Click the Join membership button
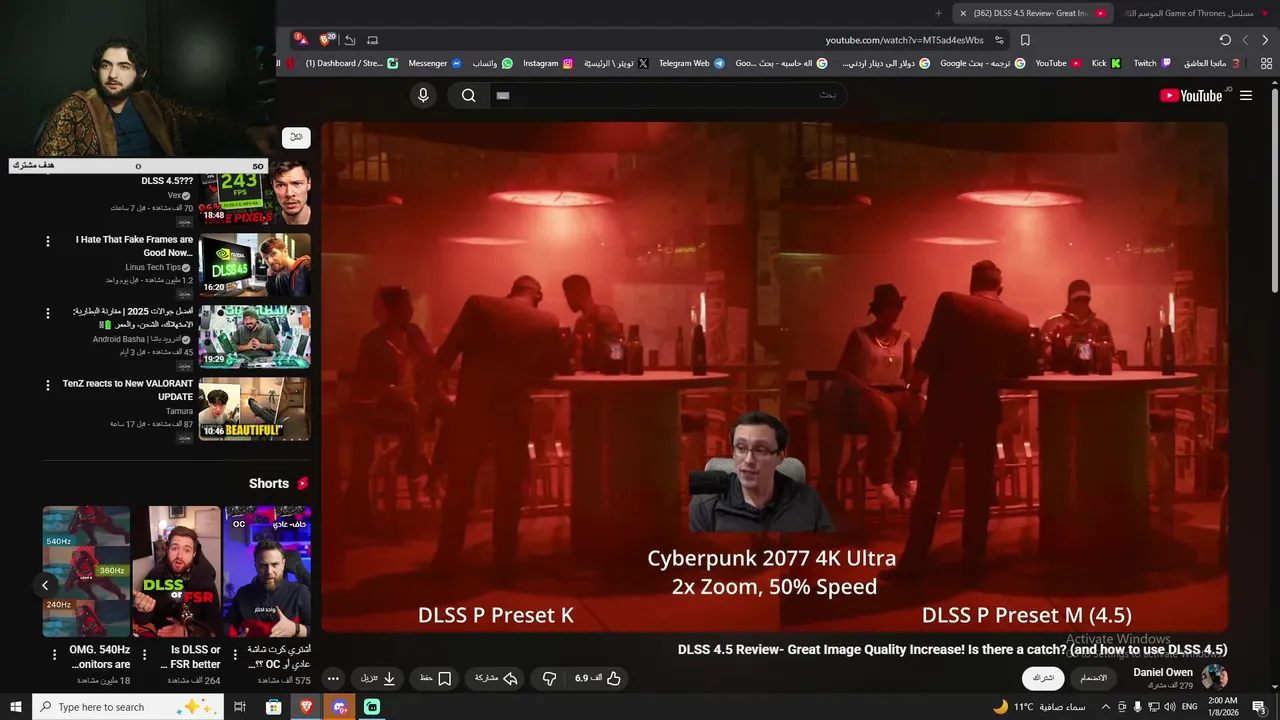Image resolution: width=1280 pixels, height=720 pixels. [x=1094, y=678]
